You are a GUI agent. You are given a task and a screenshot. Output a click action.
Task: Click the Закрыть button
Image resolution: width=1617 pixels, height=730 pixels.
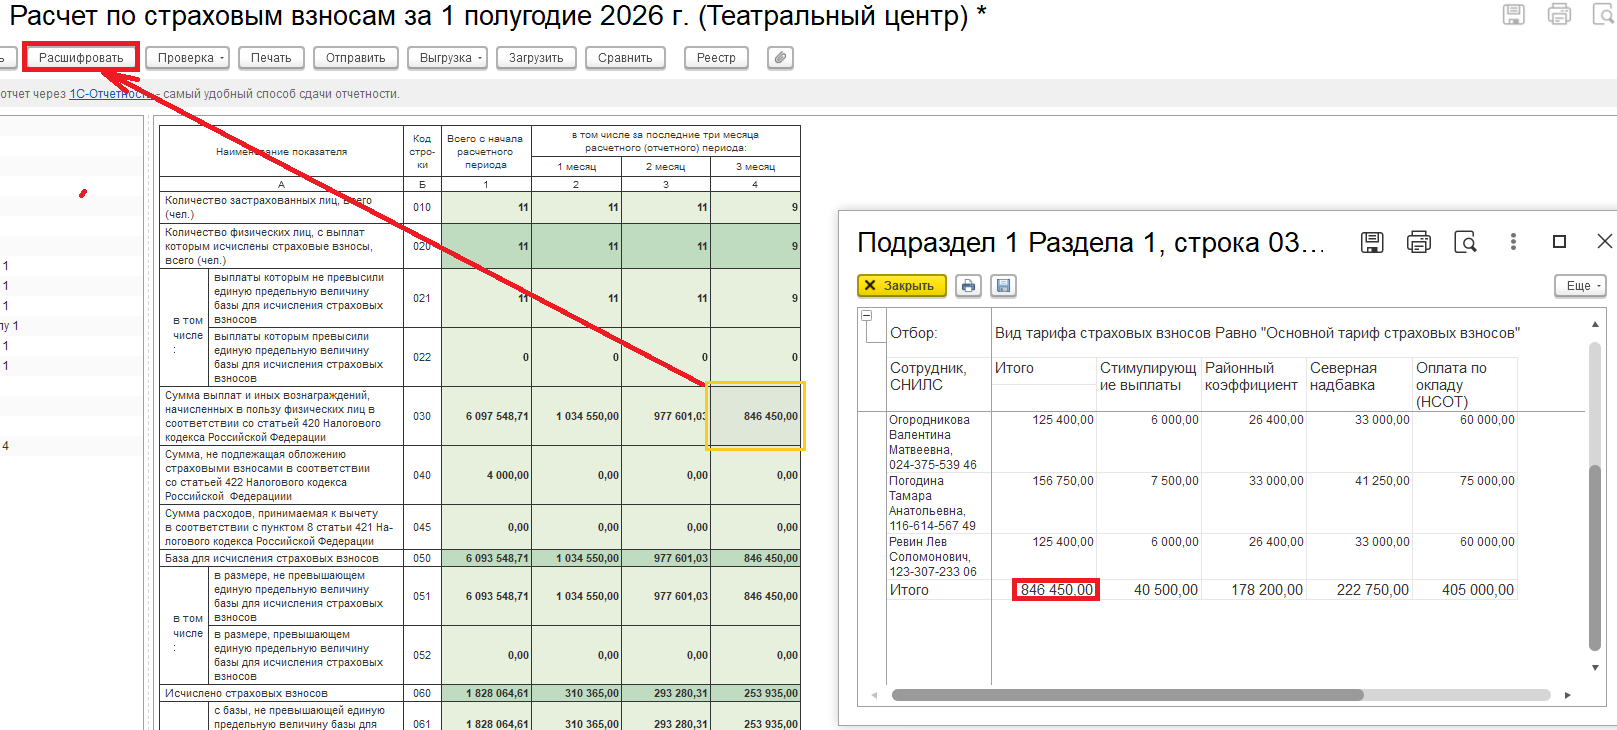(x=902, y=286)
